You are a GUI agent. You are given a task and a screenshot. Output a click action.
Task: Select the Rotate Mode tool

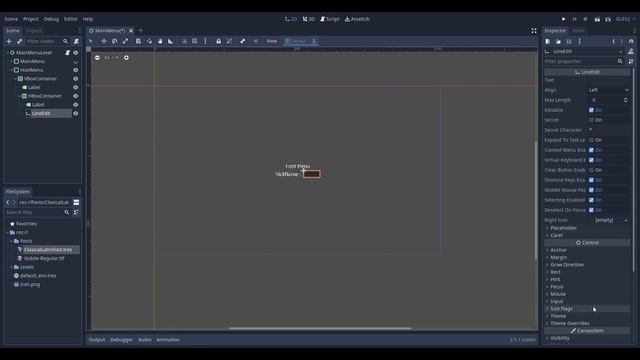(115, 41)
